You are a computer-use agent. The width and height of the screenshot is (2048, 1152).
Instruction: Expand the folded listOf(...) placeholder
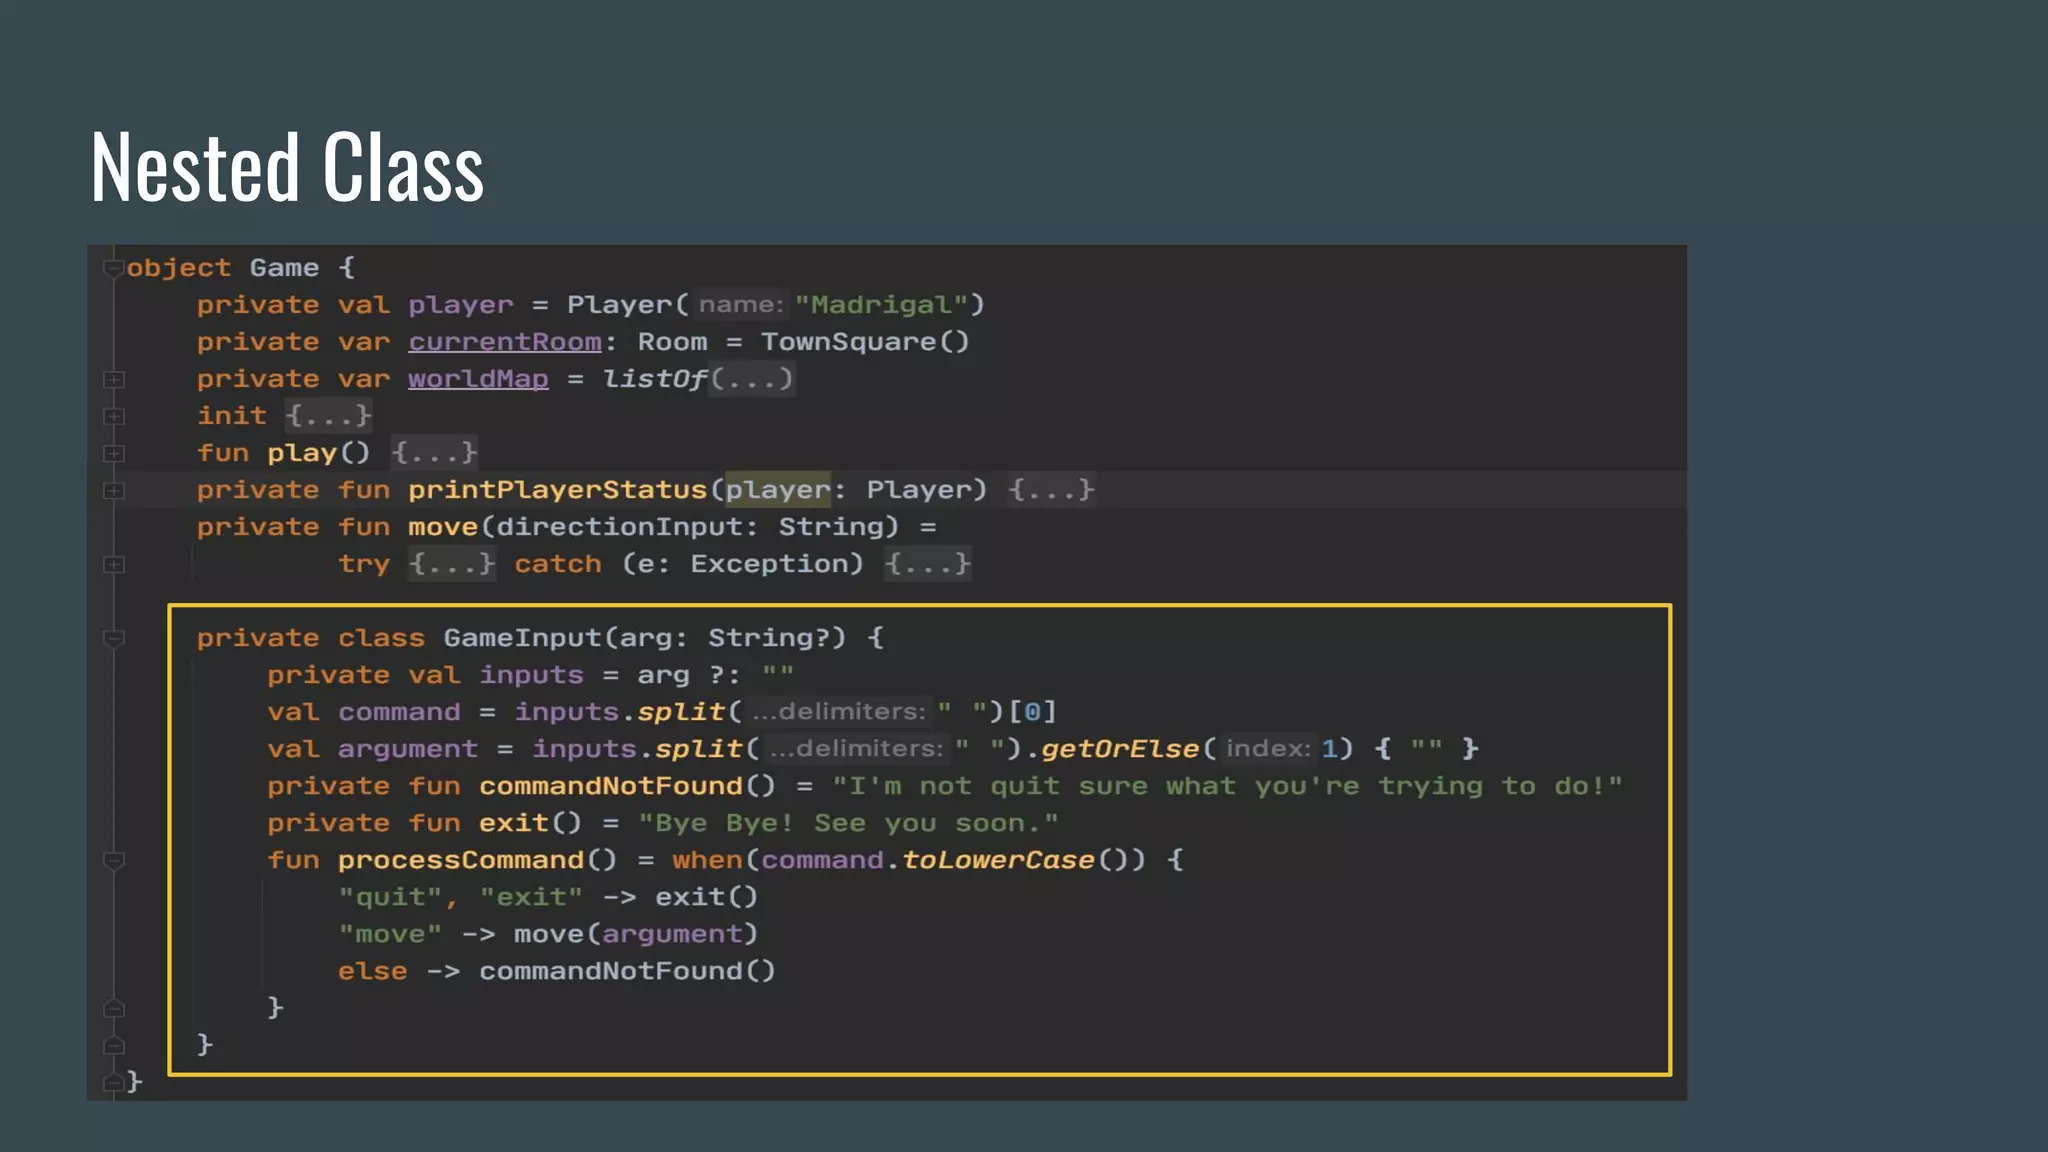click(752, 379)
